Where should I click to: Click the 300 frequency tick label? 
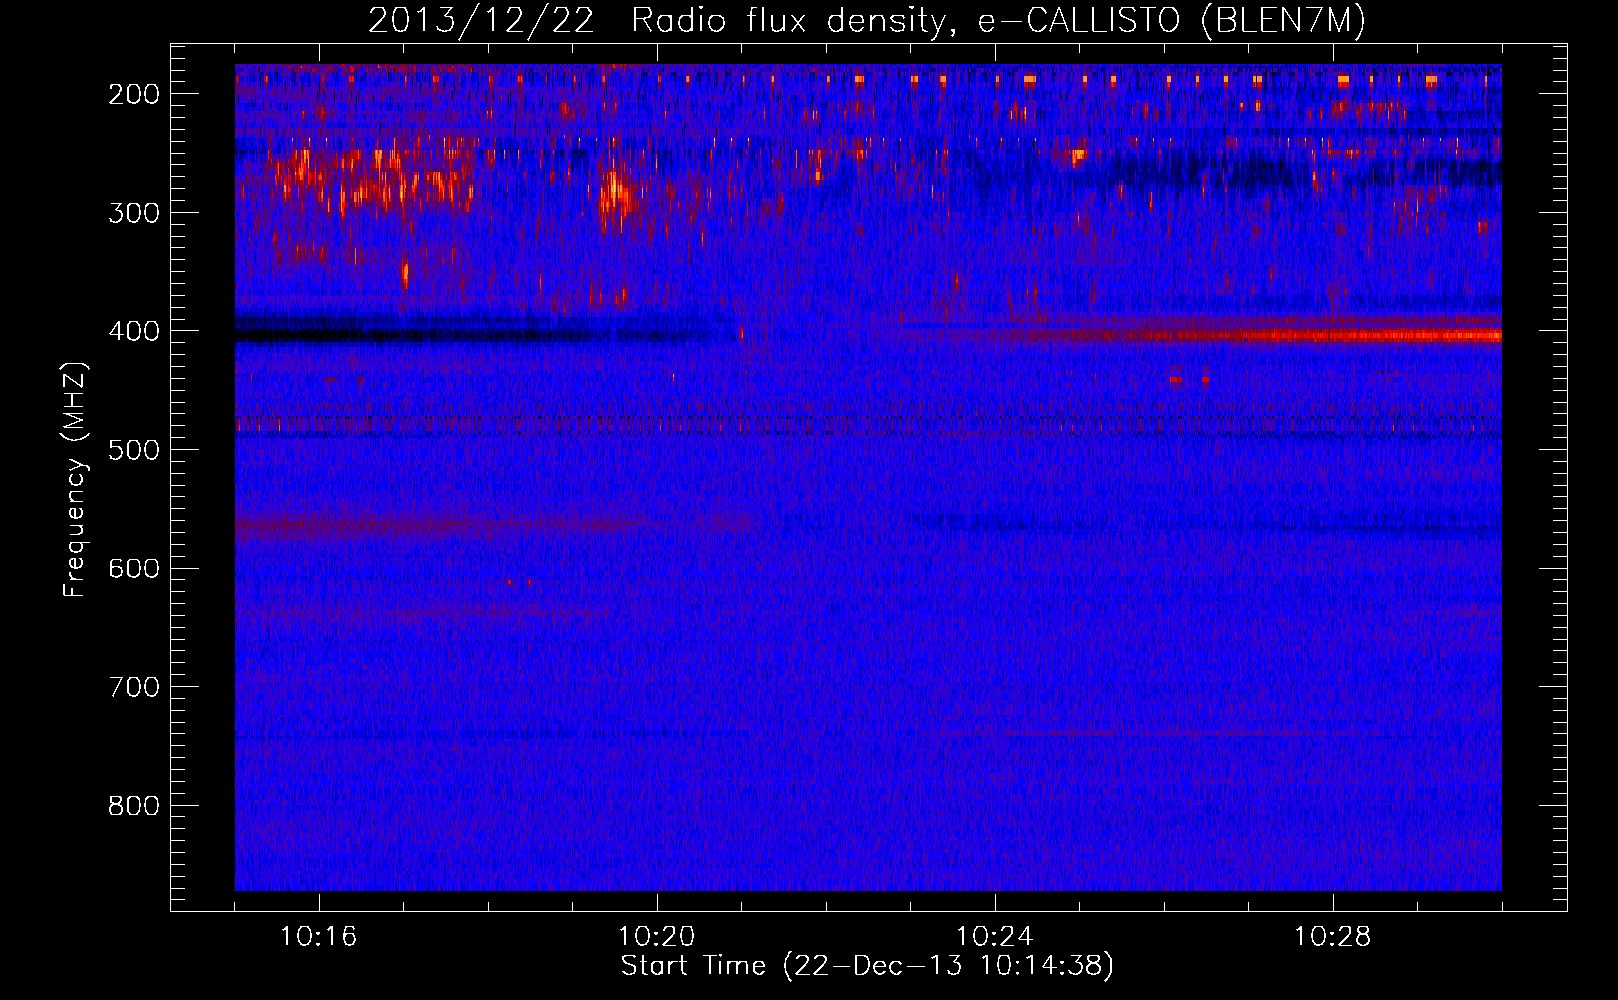pyautogui.click(x=134, y=212)
